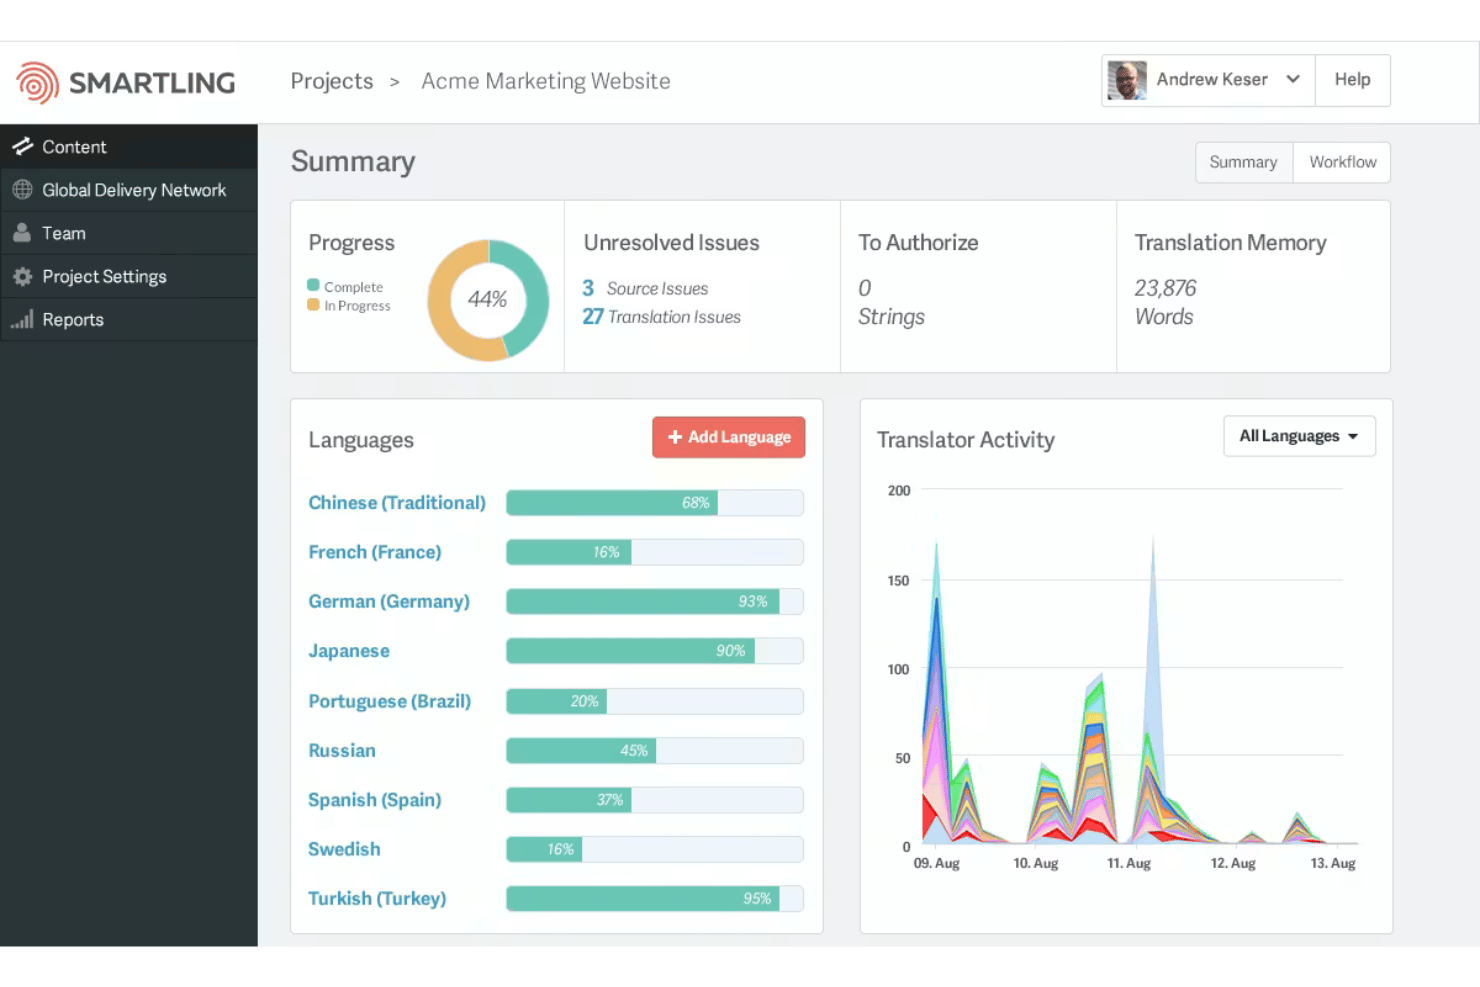Open the 27 Translation Issues link
This screenshot has width=1480, height=987.
pos(662,316)
